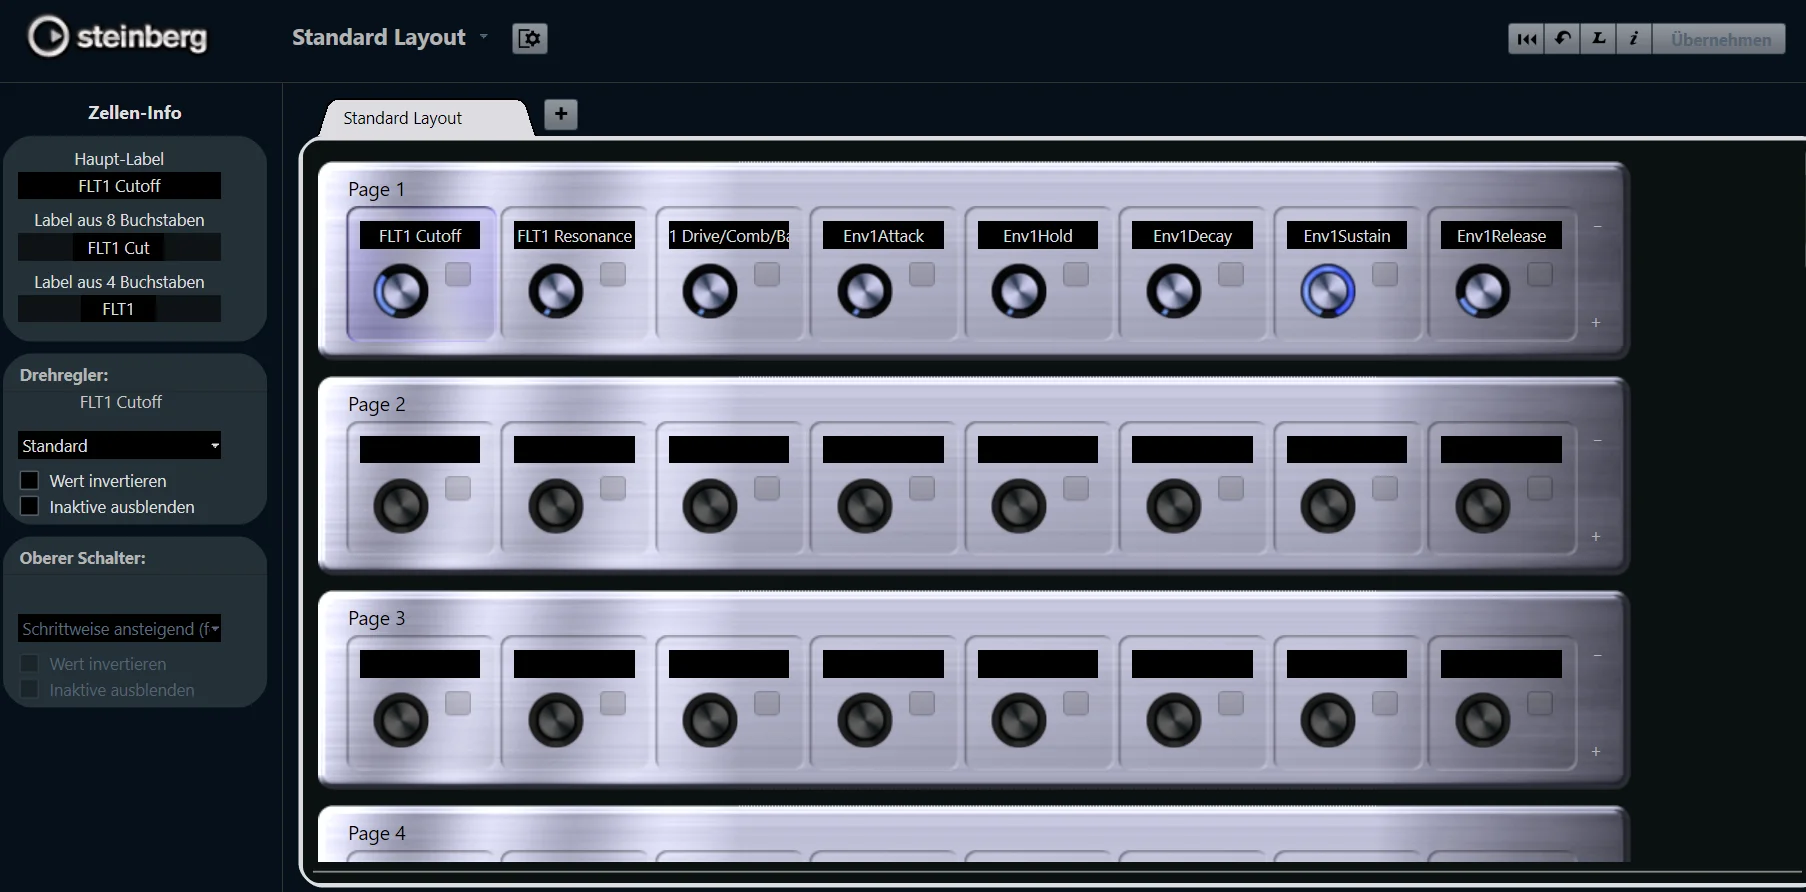This screenshot has width=1806, height=892.
Task: Click the minus icon on Page 1
Action: point(1597,227)
